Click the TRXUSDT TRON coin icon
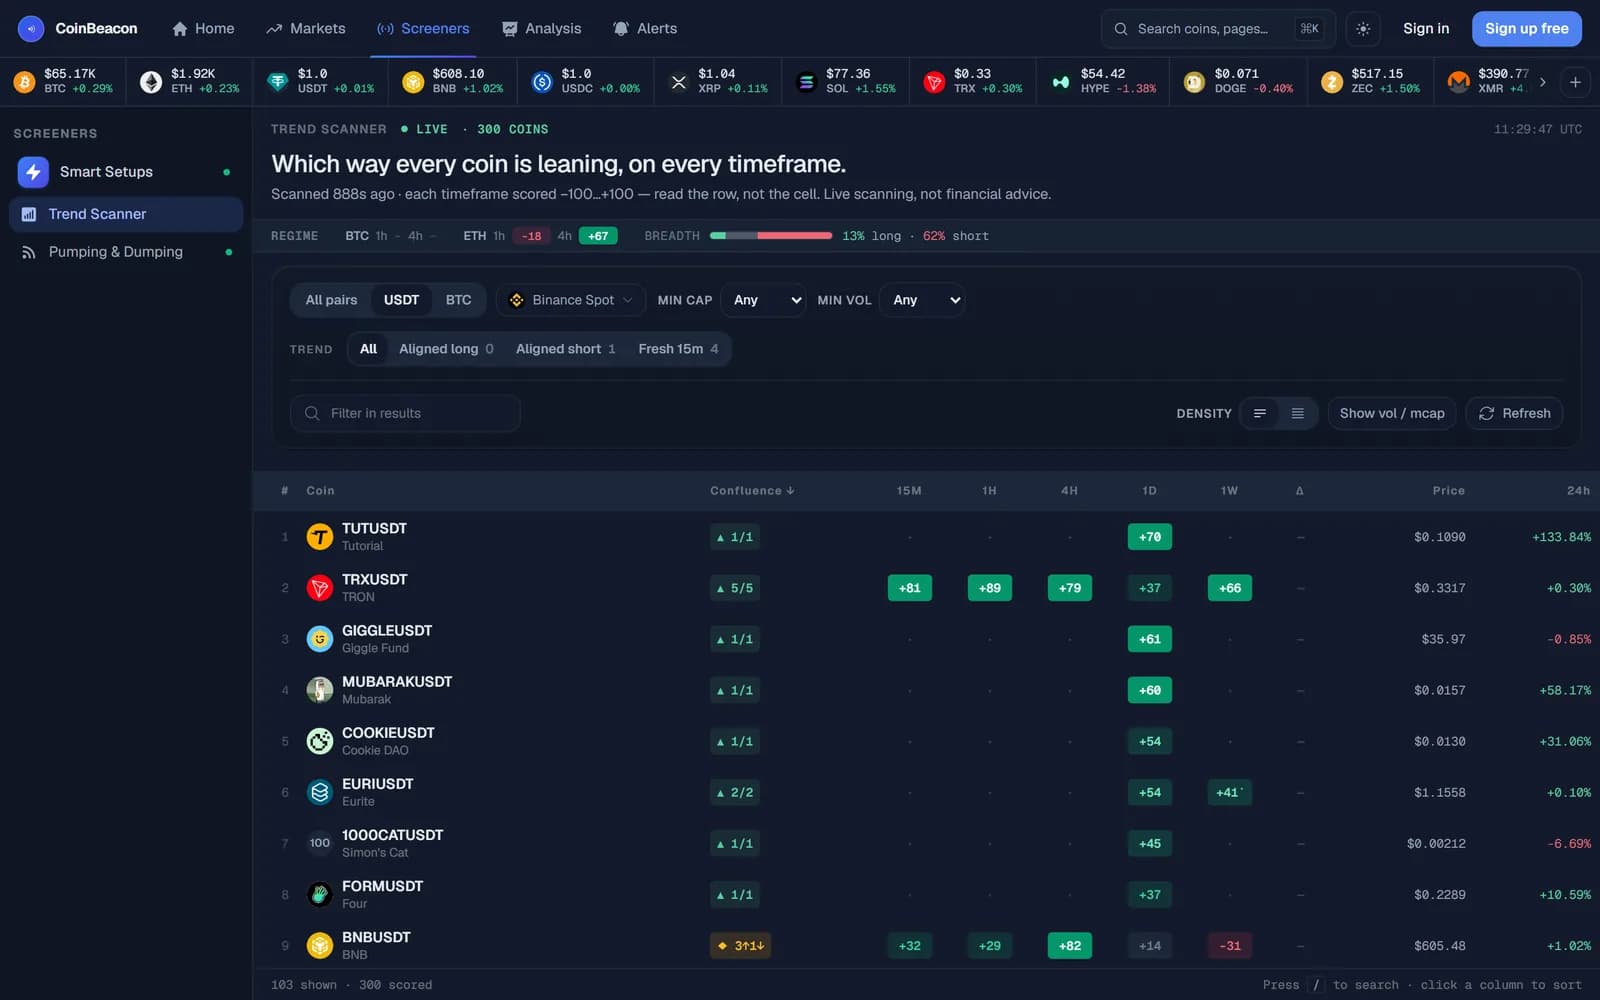1600x1000 pixels. pos(320,588)
